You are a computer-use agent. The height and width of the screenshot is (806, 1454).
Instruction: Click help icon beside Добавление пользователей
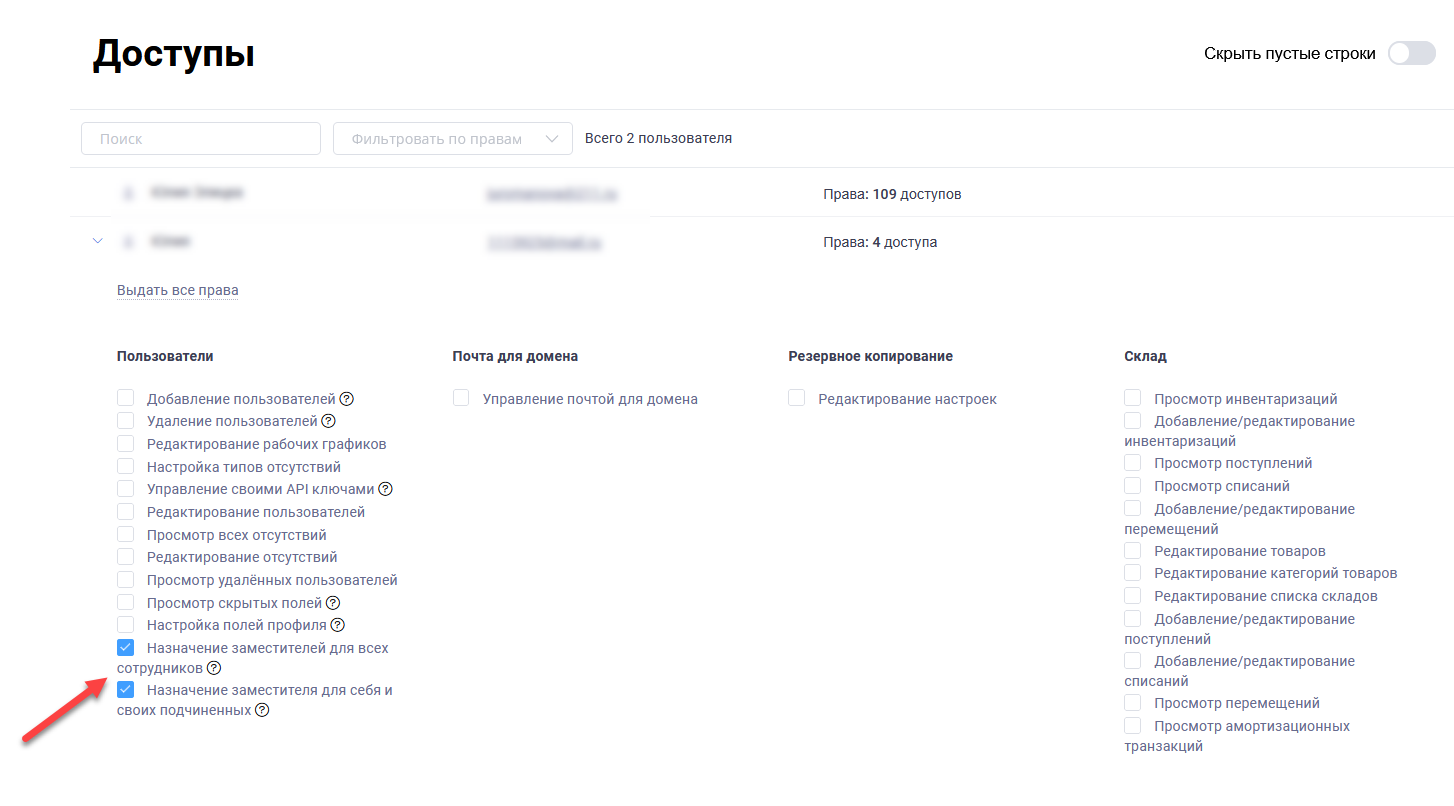tap(346, 399)
